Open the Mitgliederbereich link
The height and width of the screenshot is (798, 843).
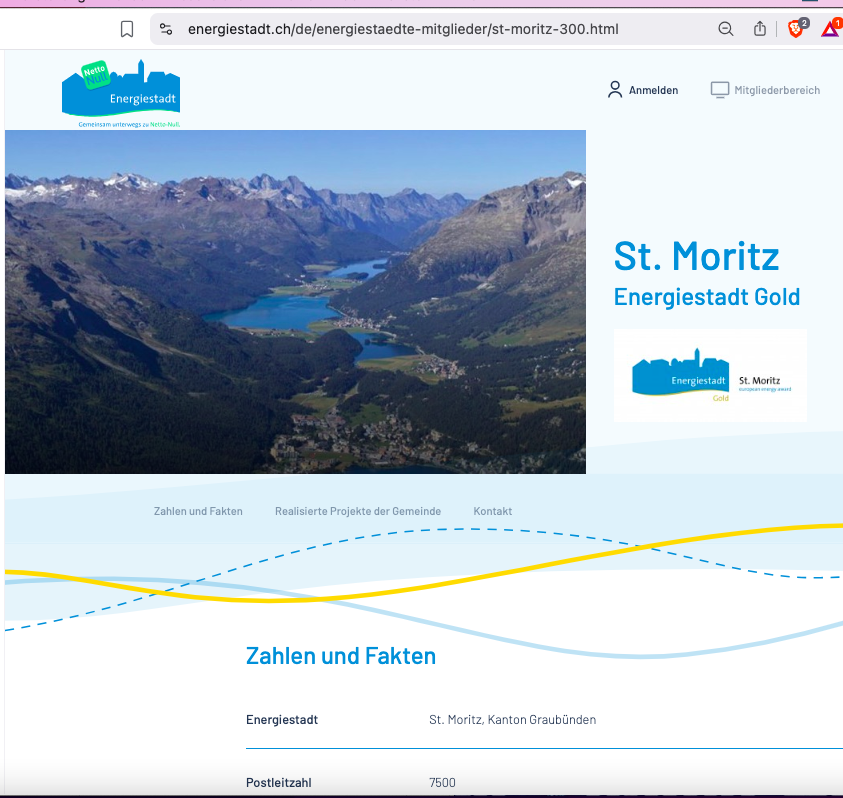777,90
